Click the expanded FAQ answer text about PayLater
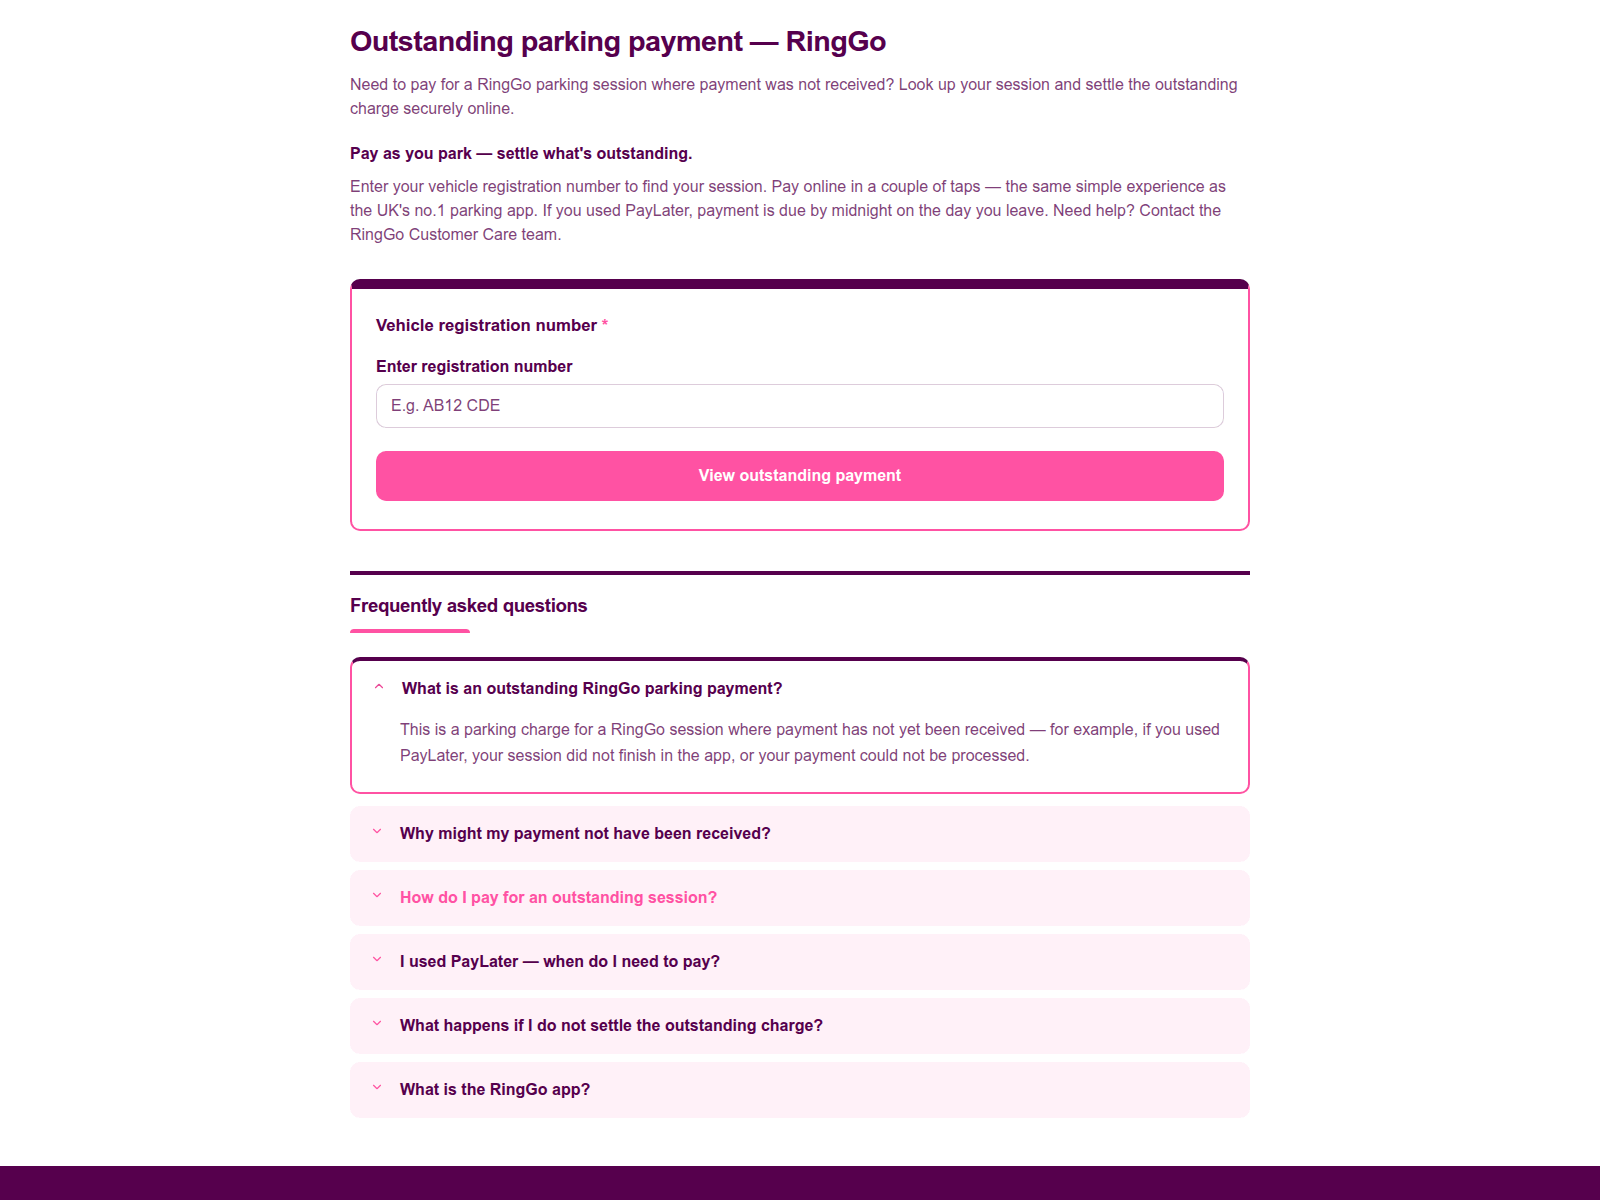Image resolution: width=1600 pixels, height=1200 pixels. click(810, 742)
